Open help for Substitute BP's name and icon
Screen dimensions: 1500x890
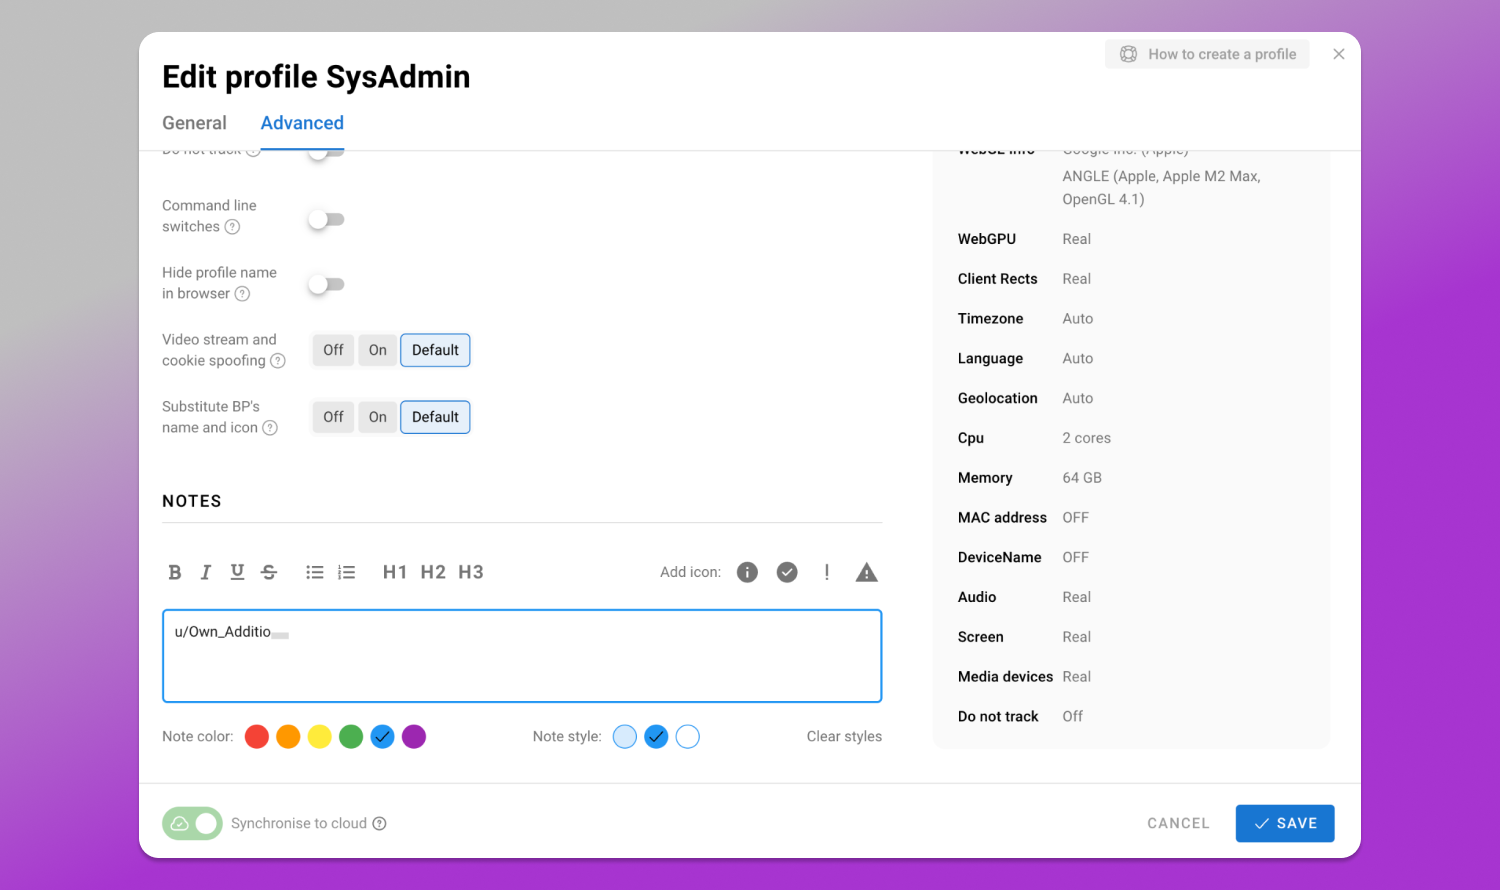[270, 428]
